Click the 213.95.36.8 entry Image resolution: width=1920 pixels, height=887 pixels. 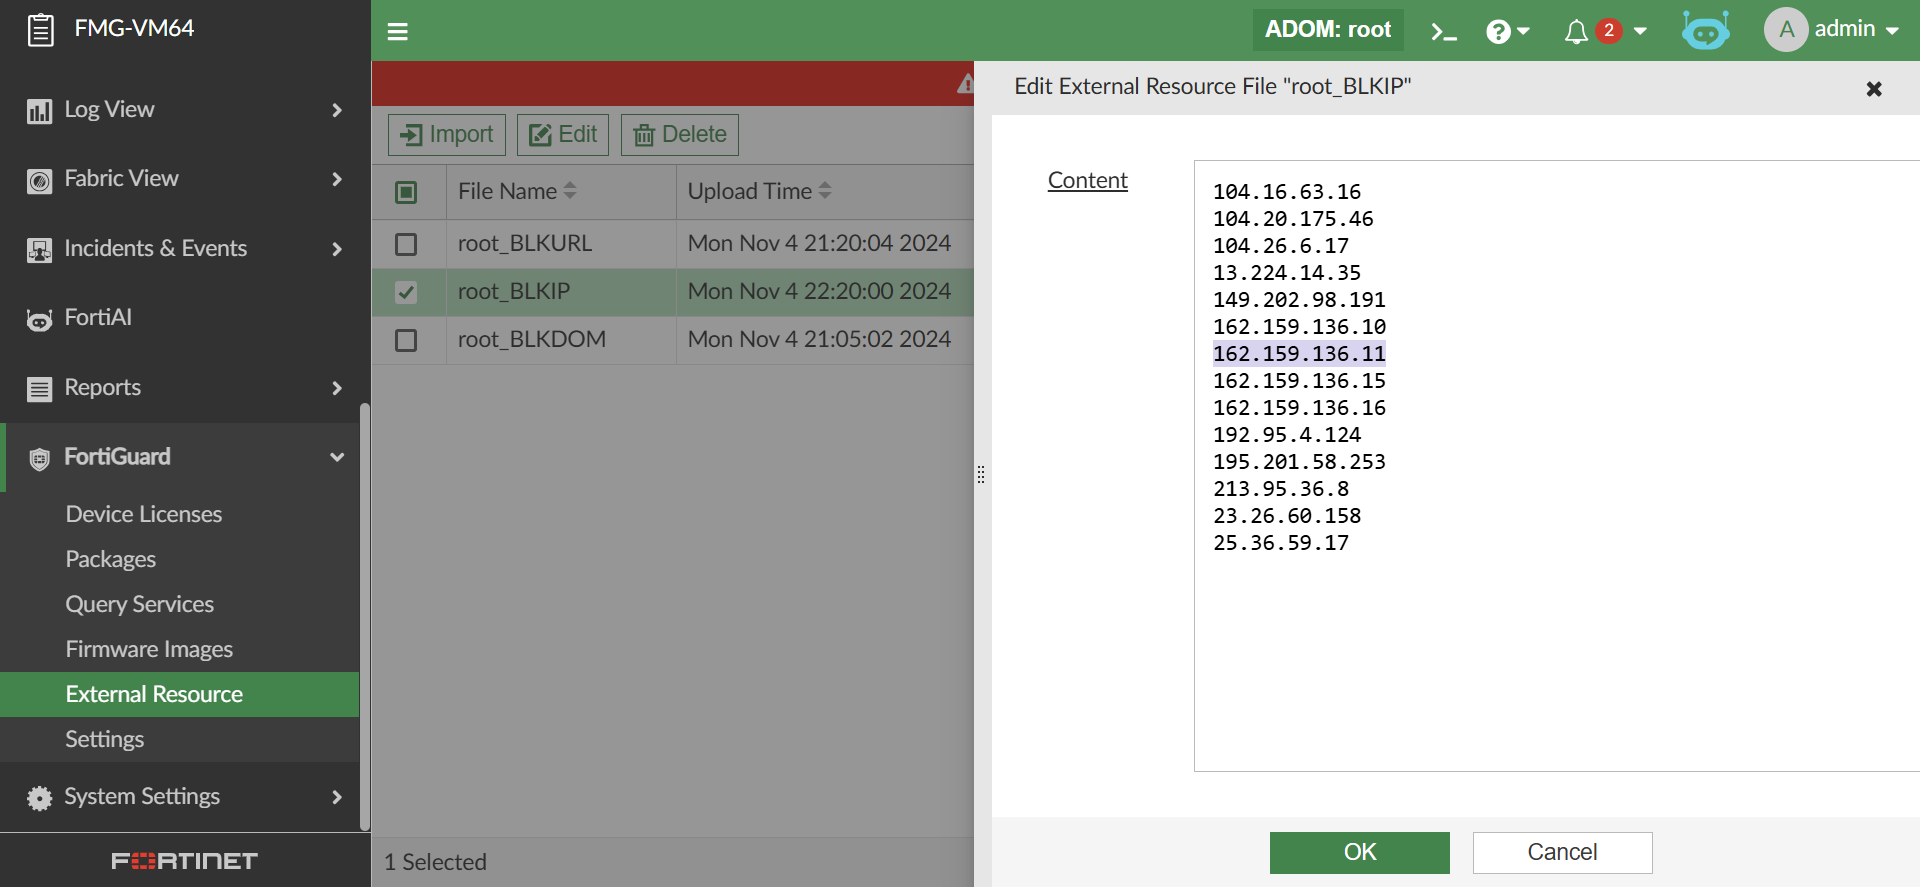pos(1281,489)
